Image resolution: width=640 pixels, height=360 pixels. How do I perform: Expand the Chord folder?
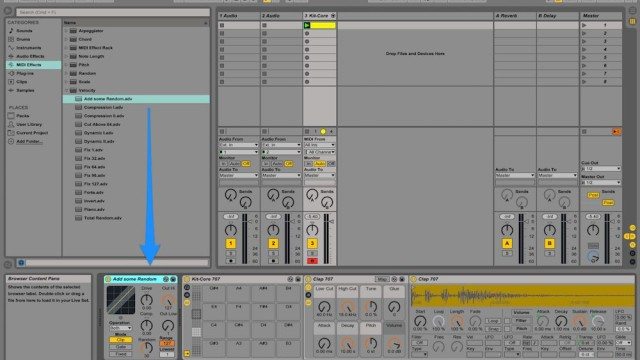tap(66, 39)
